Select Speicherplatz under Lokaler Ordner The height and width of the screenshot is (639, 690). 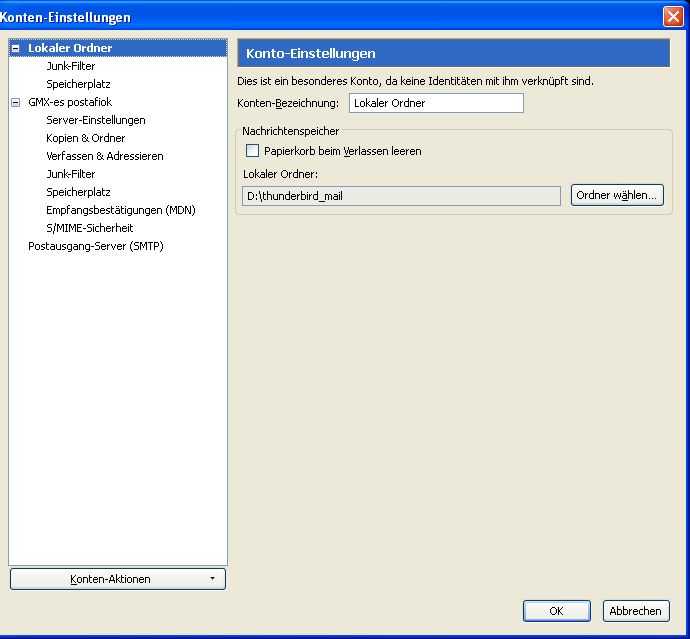point(78,84)
